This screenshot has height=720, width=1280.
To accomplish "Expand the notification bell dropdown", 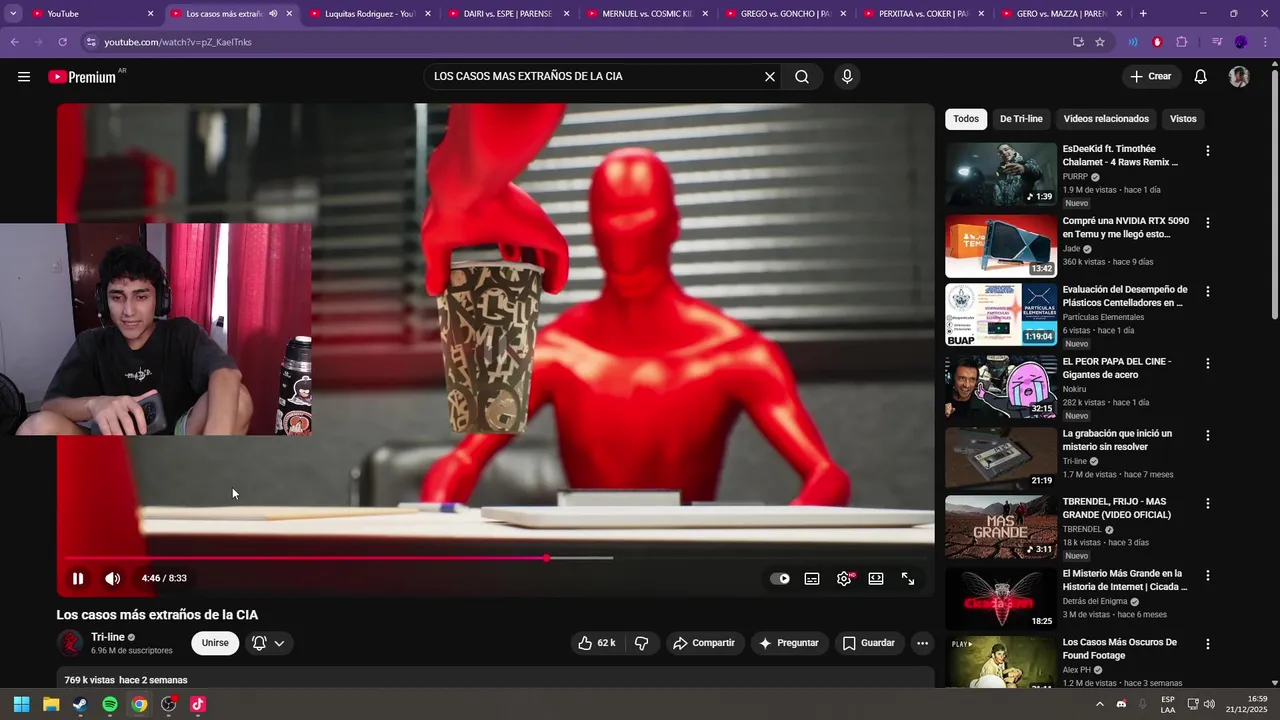I will [269, 643].
